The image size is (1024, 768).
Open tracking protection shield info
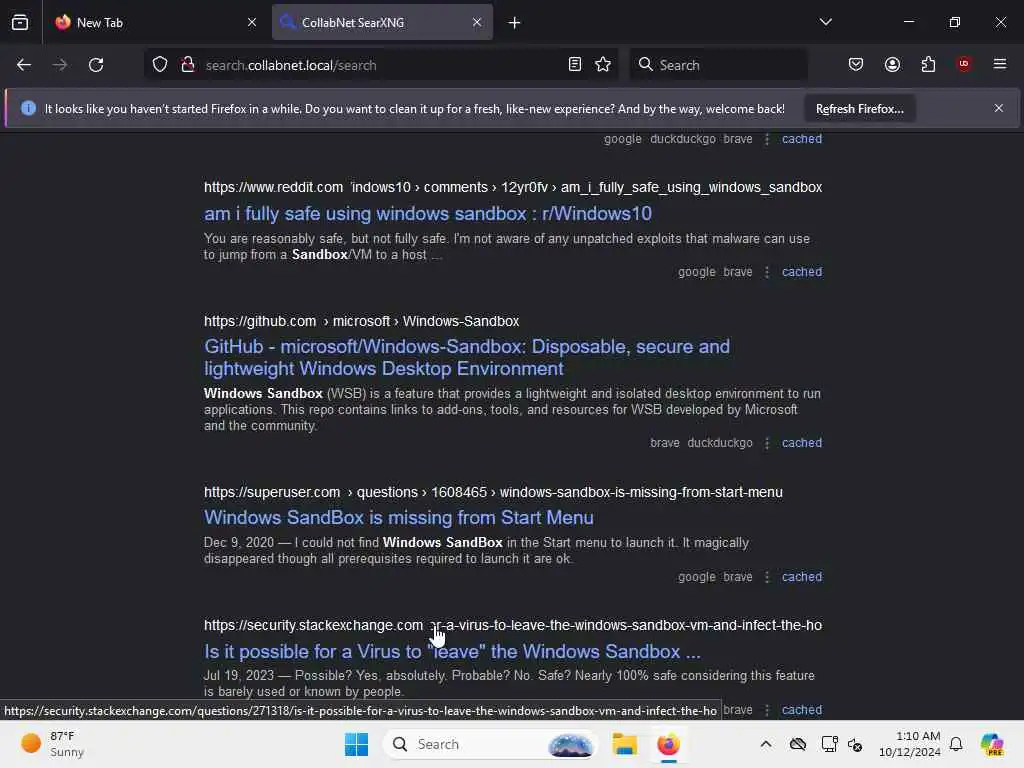point(160,65)
